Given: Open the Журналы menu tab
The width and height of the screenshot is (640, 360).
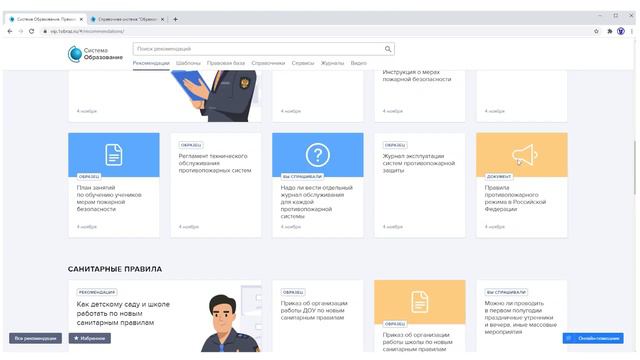Looking at the screenshot, I should coord(332,63).
